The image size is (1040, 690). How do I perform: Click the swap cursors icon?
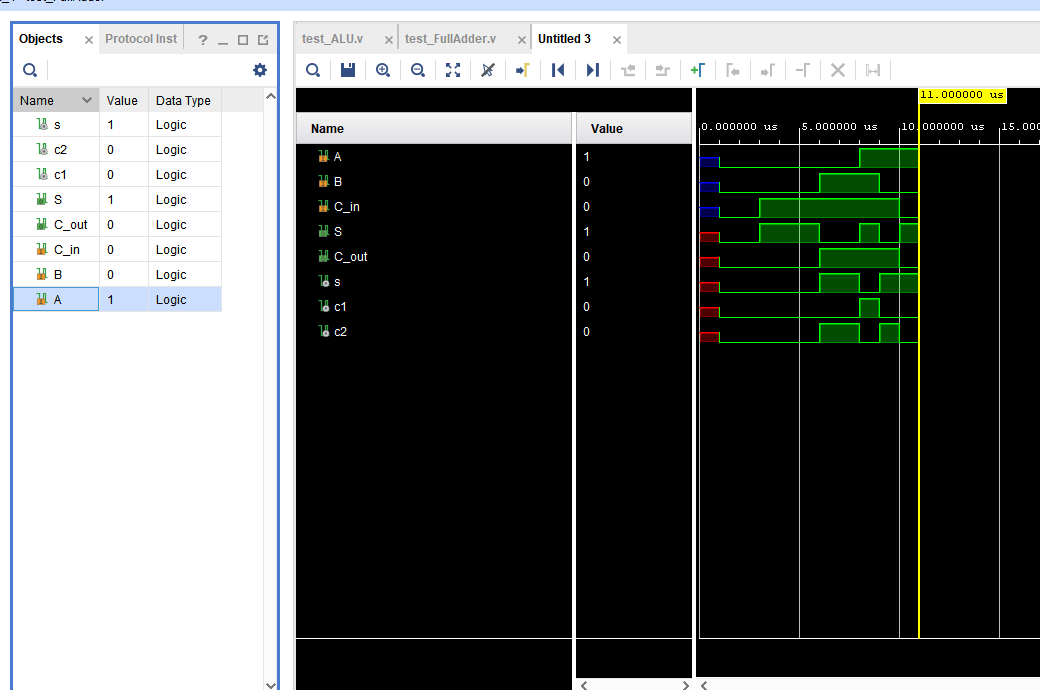(x=803, y=70)
